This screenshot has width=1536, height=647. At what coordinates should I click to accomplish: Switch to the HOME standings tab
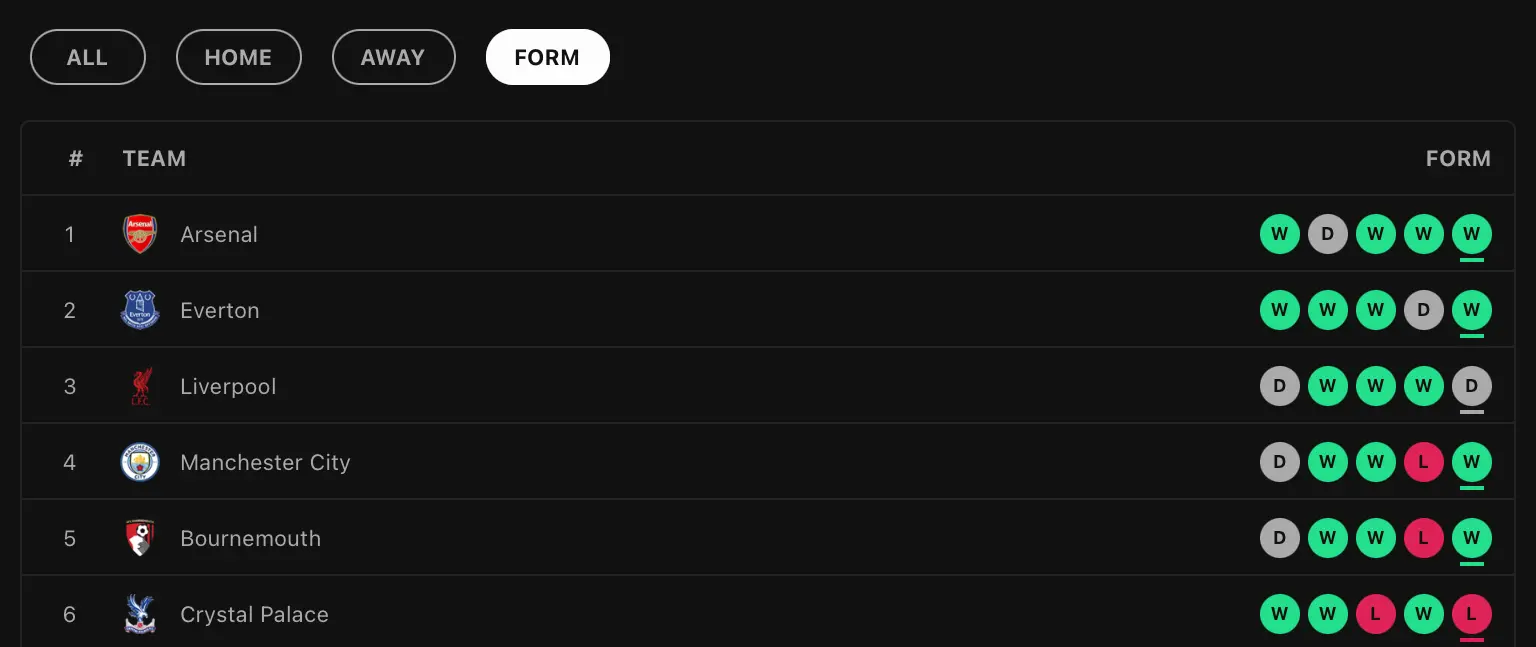click(x=238, y=57)
